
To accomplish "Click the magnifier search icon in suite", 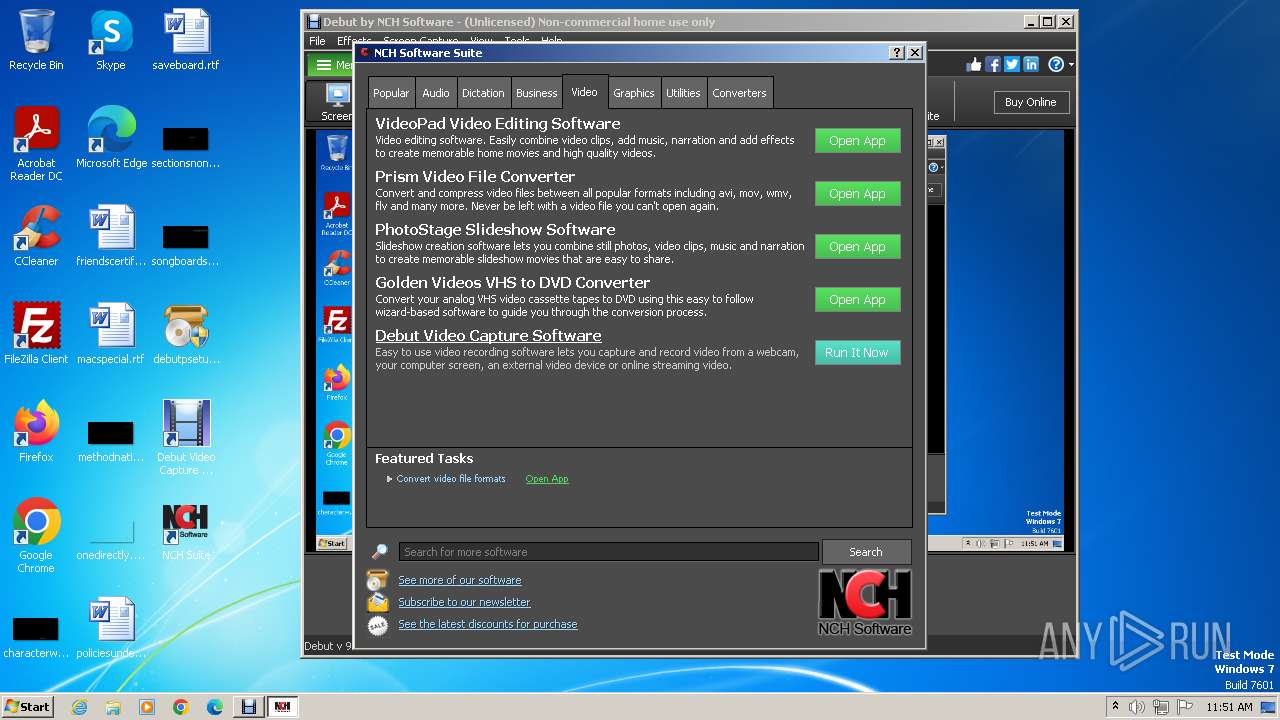I will click(380, 552).
